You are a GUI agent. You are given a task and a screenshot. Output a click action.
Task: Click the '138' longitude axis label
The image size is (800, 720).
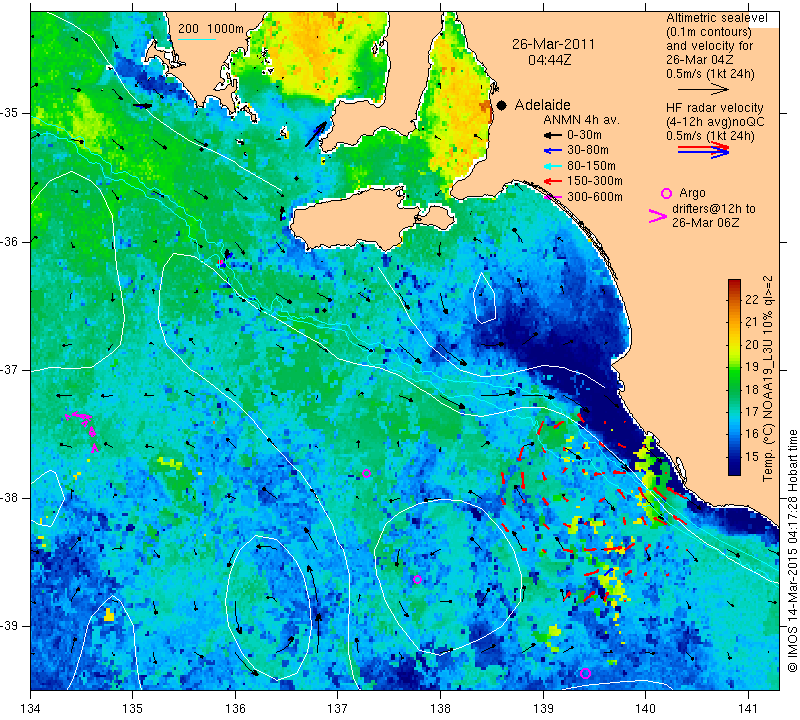(440, 709)
